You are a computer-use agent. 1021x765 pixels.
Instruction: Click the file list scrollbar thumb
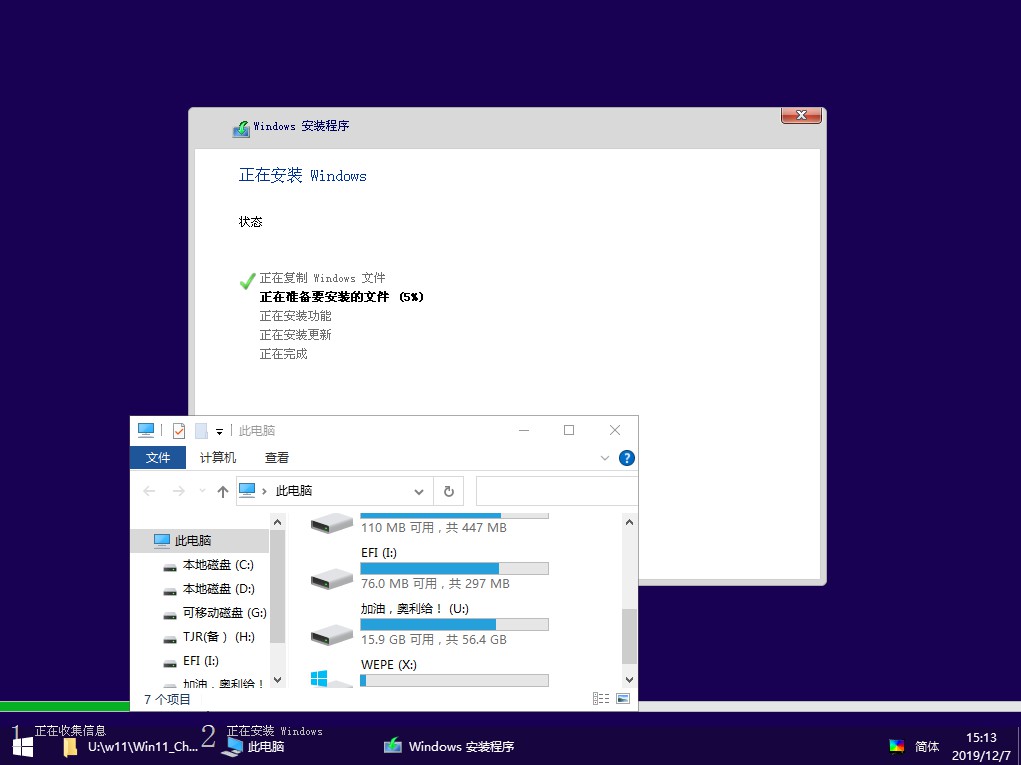click(x=629, y=636)
